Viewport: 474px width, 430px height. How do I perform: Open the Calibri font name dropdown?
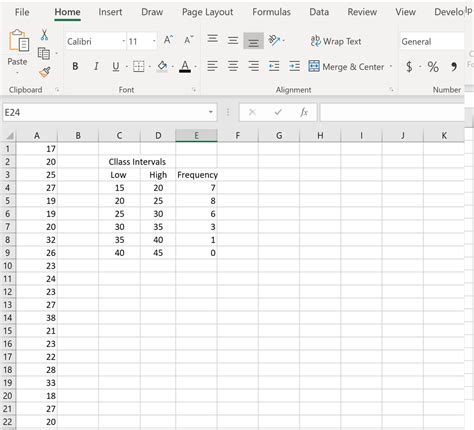[x=123, y=41]
